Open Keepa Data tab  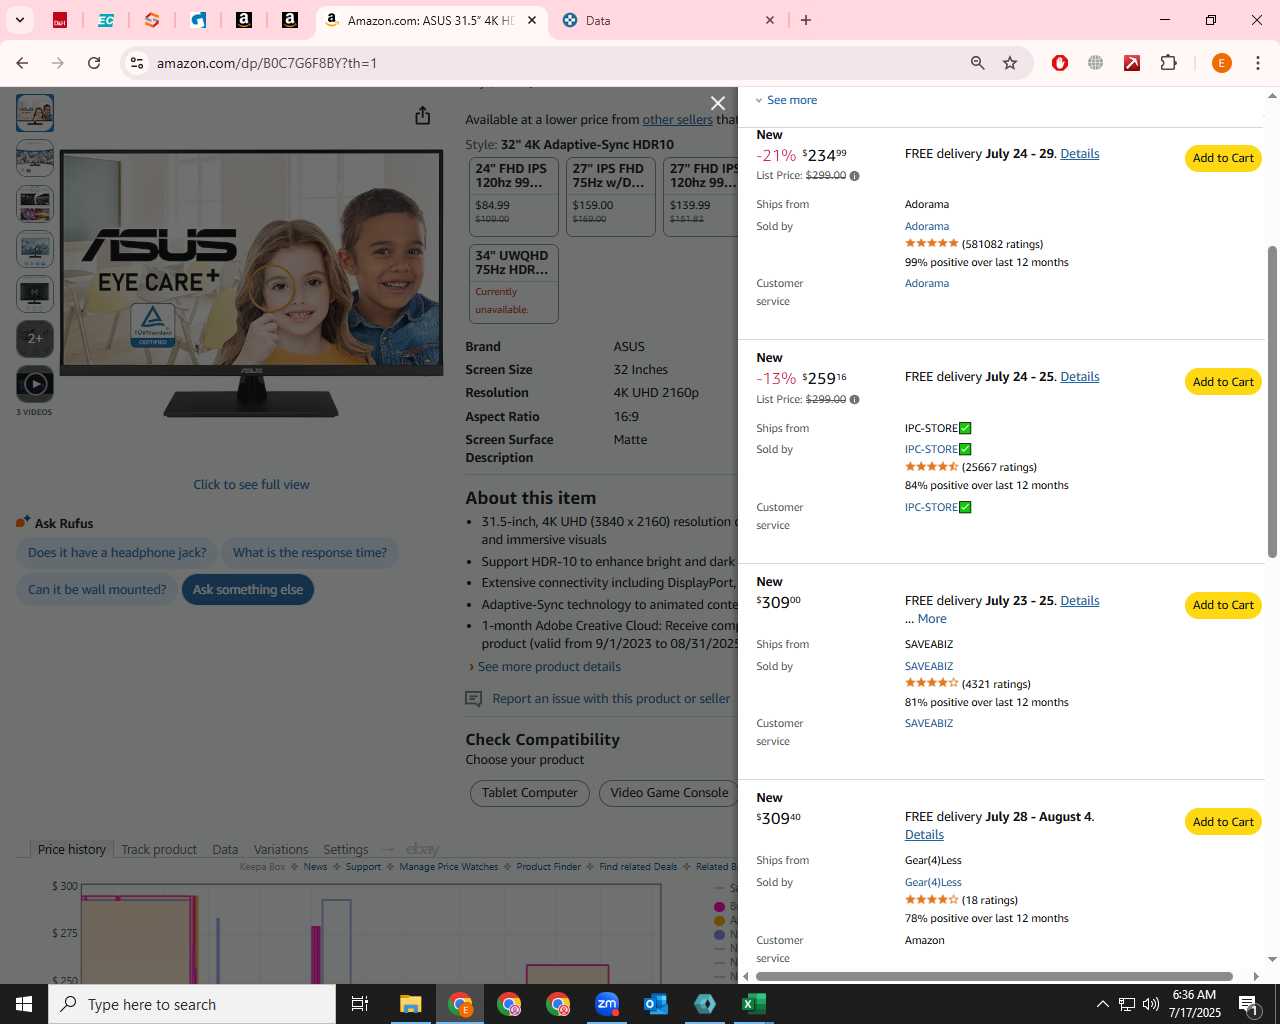(x=225, y=850)
